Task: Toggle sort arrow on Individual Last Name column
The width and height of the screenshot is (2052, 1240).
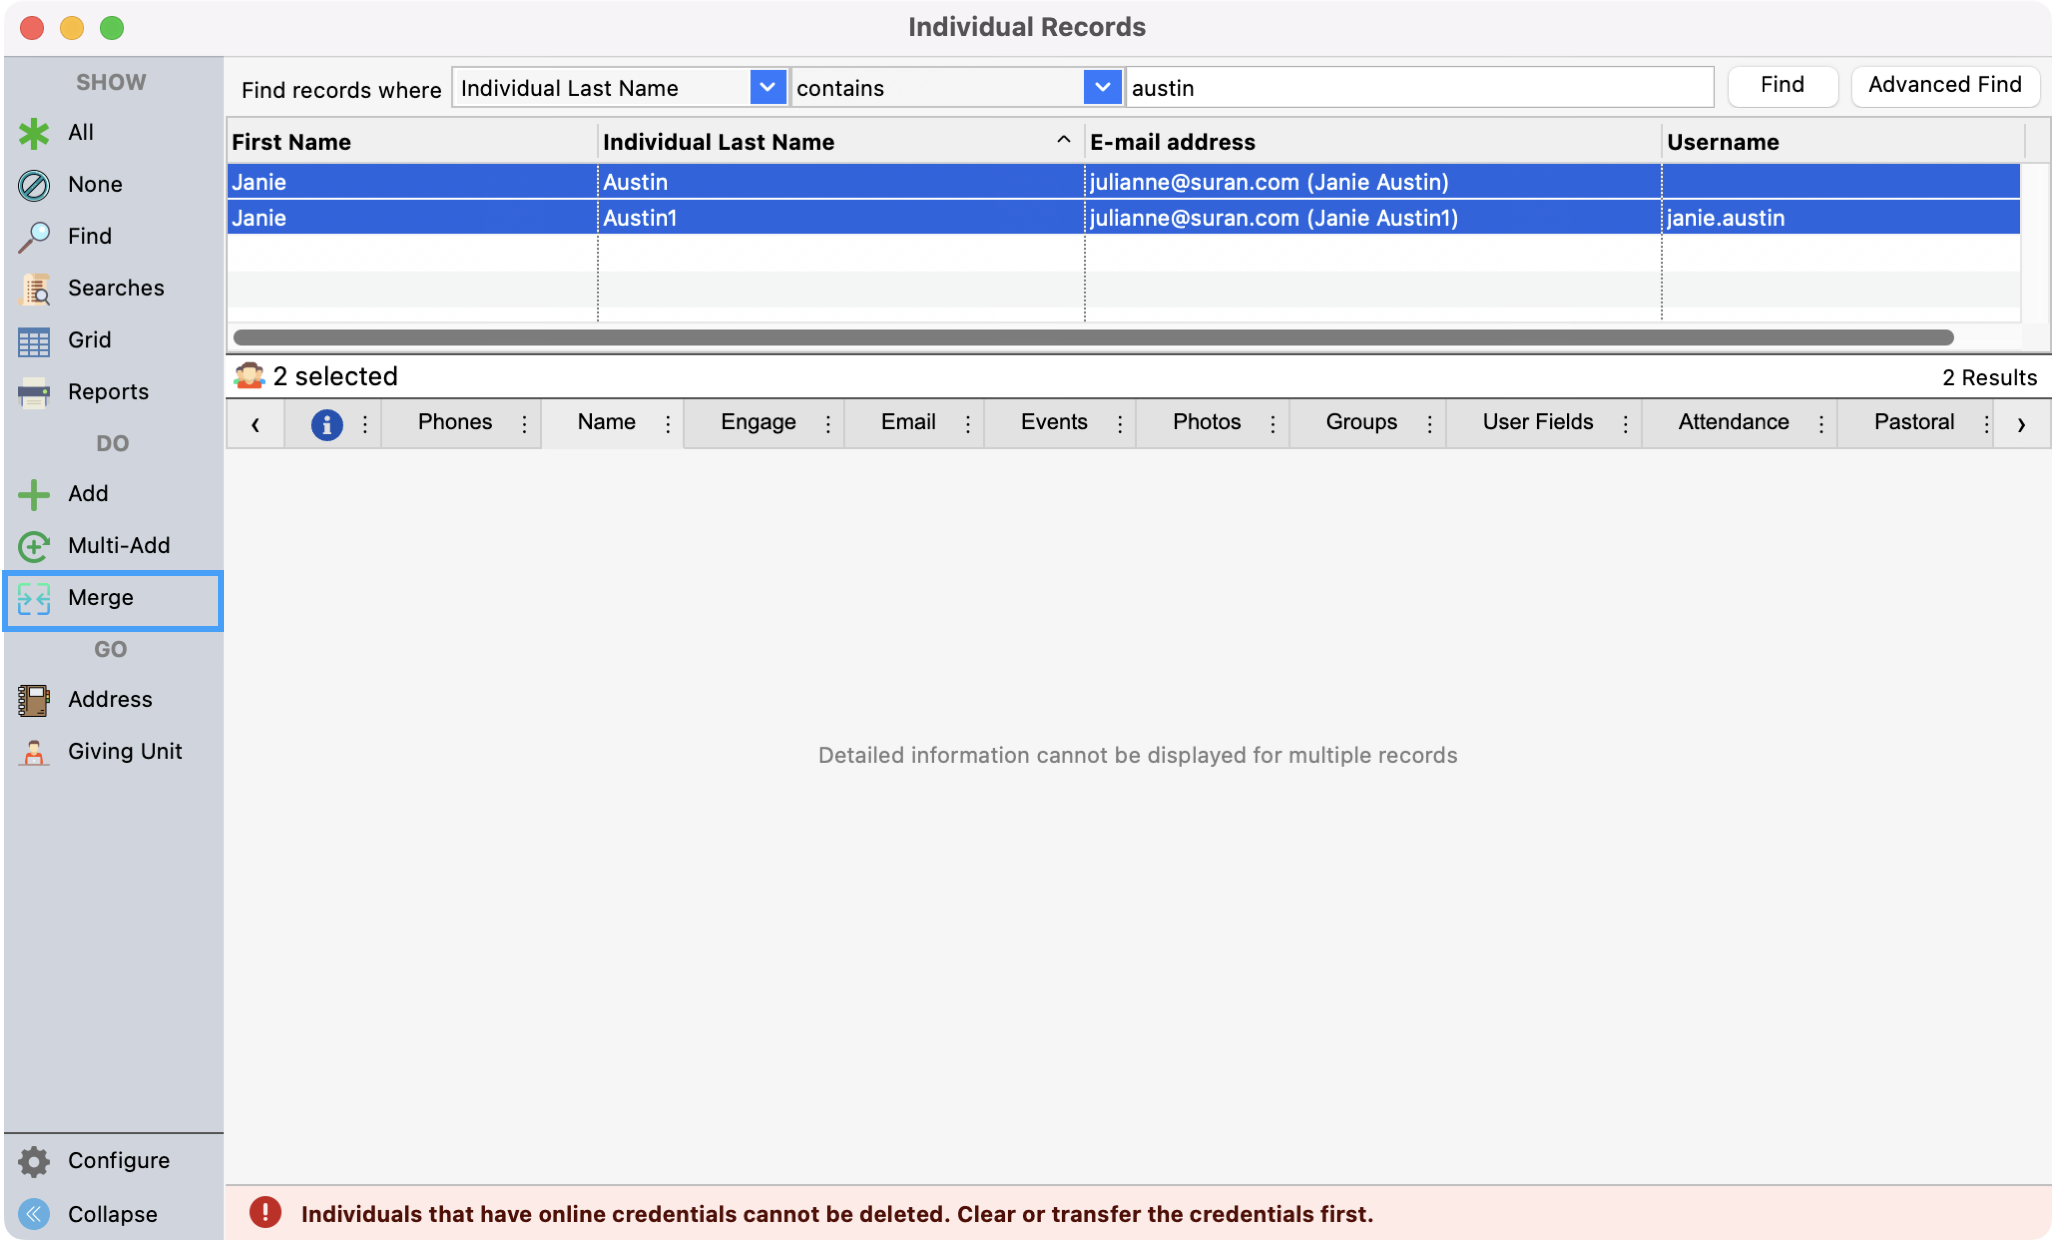Action: 1063,141
